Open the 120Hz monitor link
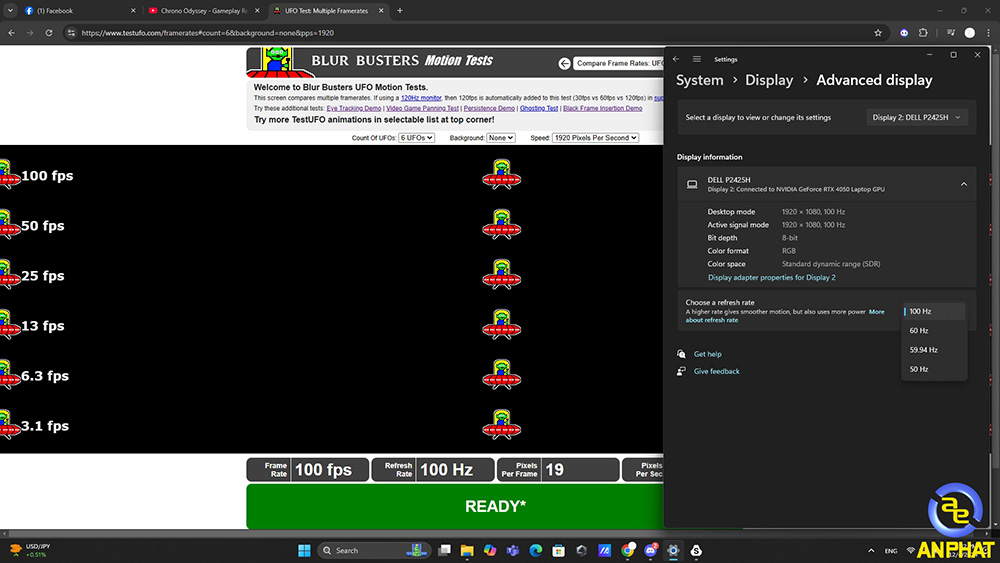This screenshot has height=563, width=1000. [x=421, y=98]
